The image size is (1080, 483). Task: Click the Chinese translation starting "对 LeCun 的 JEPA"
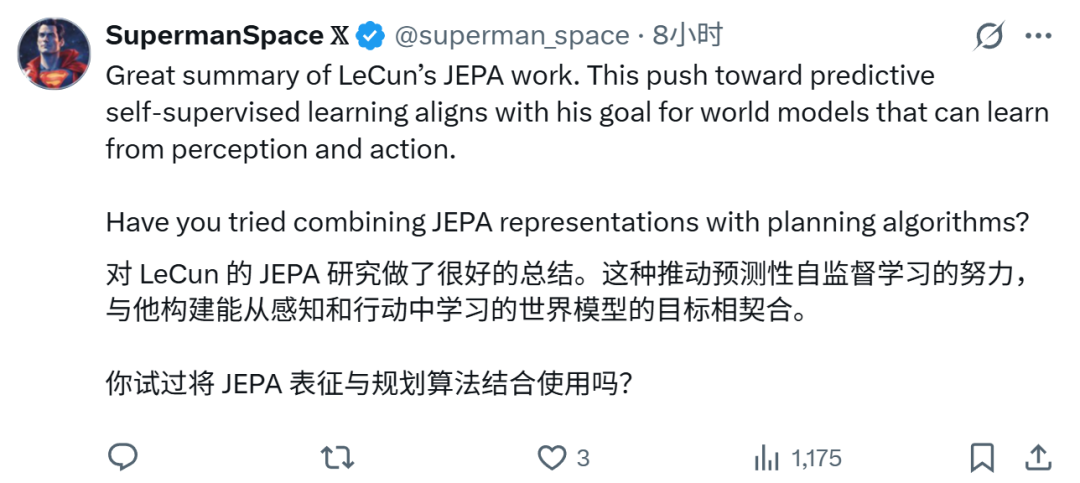560,272
